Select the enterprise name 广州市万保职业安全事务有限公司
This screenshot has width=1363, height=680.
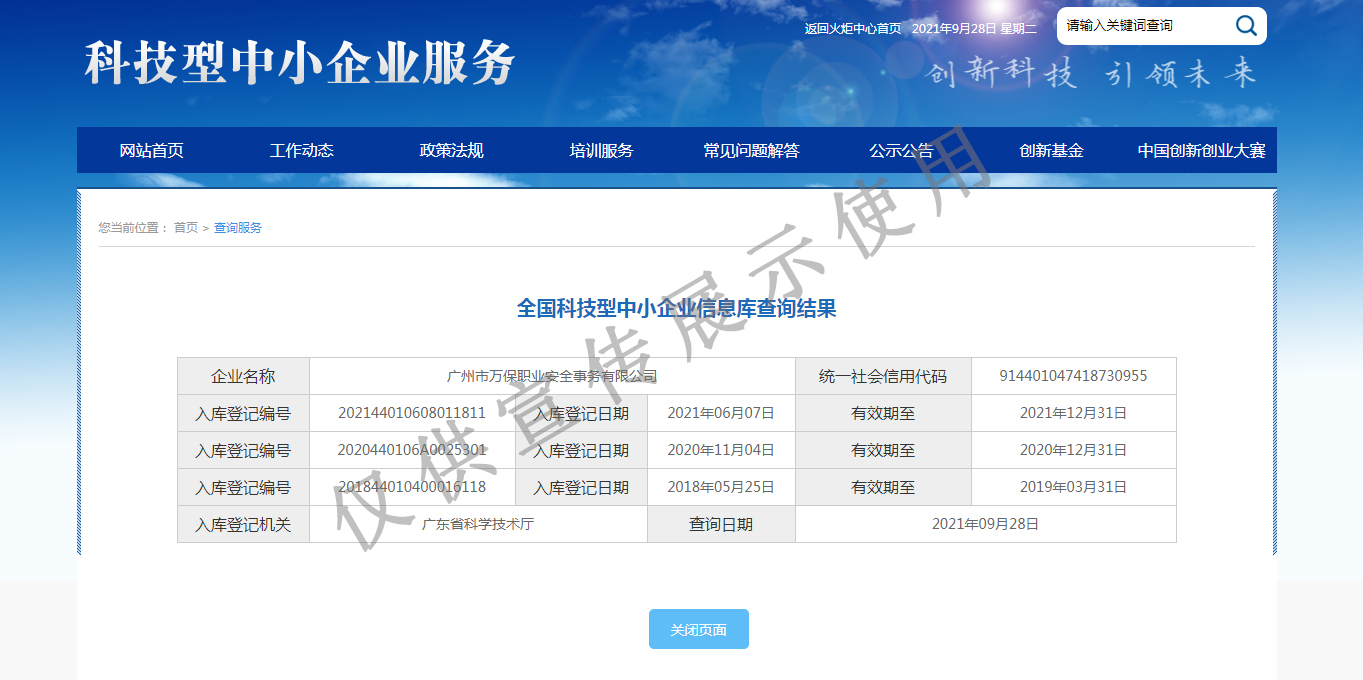(553, 375)
